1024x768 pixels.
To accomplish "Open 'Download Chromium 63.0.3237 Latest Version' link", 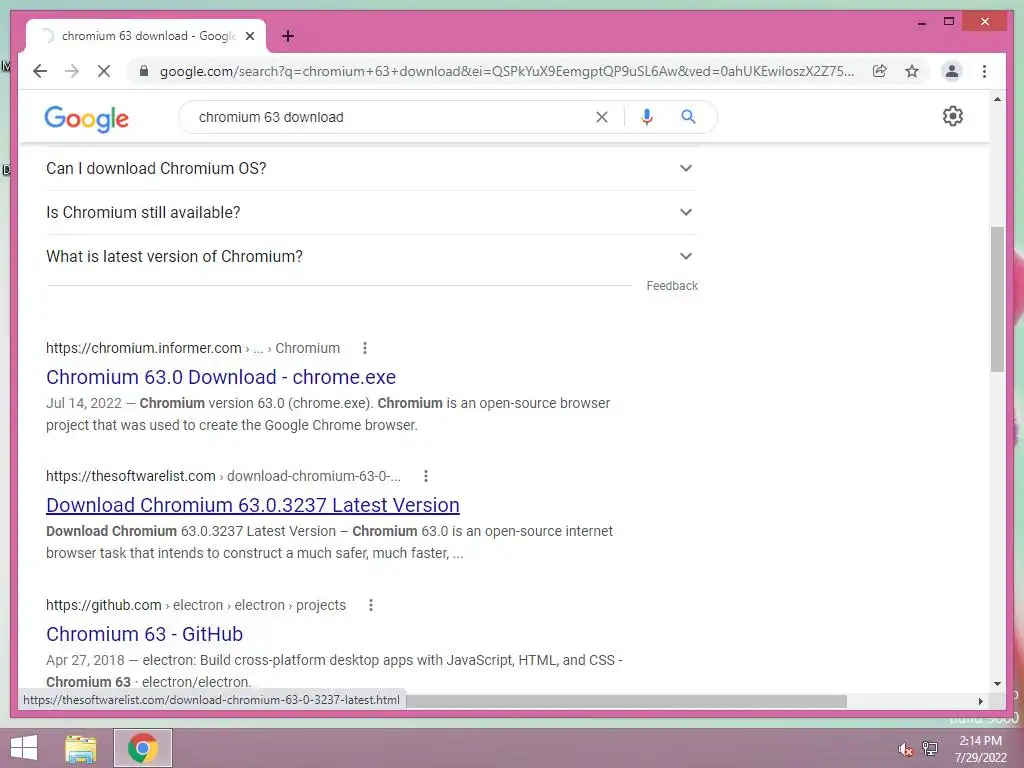I will click(x=253, y=505).
